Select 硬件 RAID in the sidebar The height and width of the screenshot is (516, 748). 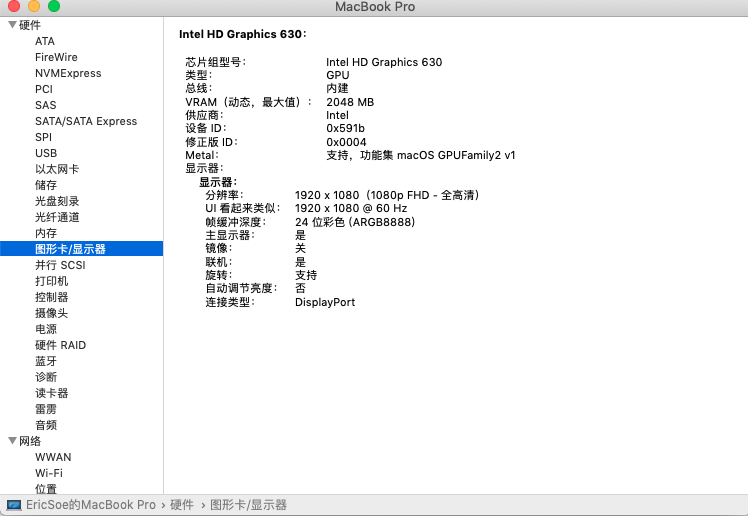point(61,345)
